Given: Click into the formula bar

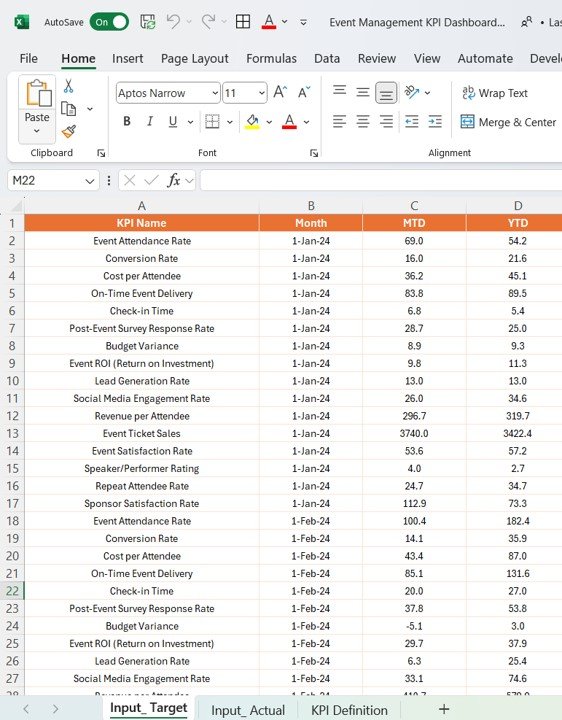Looking at the screenshot, I should [381, 180].
